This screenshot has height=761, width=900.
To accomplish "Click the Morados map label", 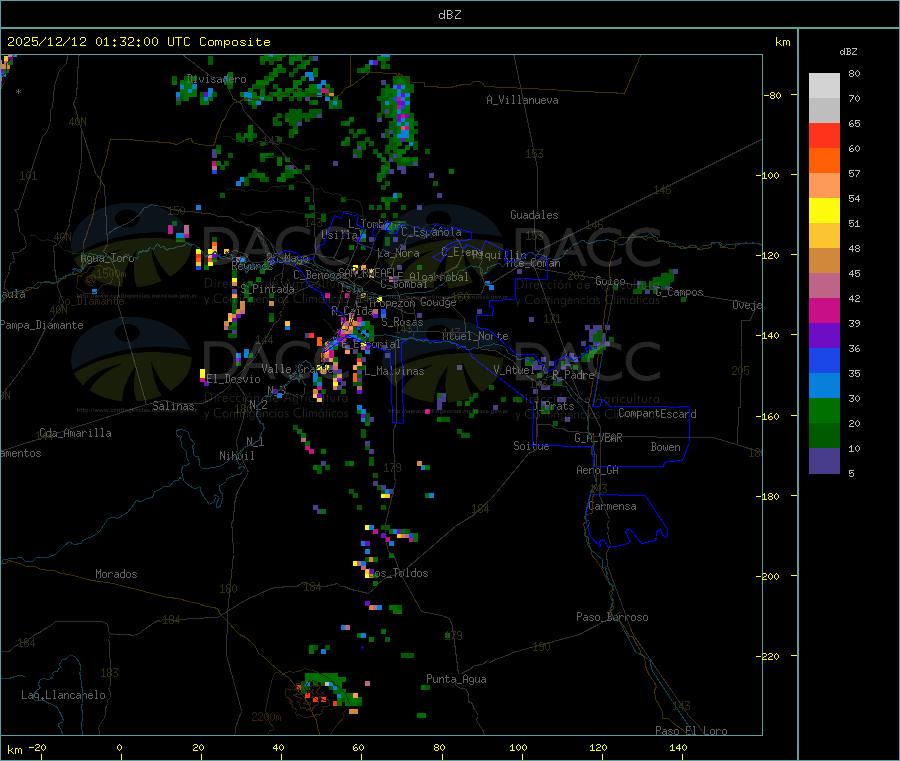I will point(116,574).
